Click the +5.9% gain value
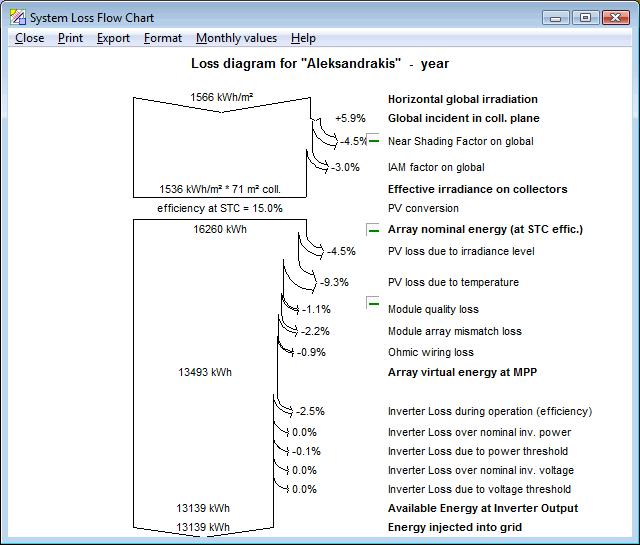 pos(350,118)
